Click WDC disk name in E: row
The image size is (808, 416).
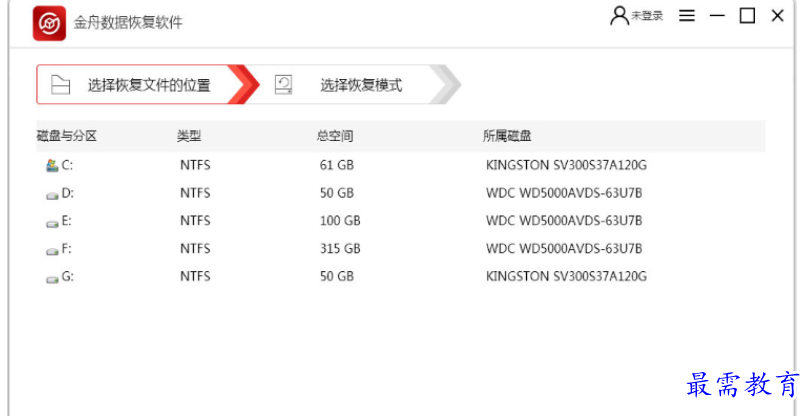pos(564,221)
